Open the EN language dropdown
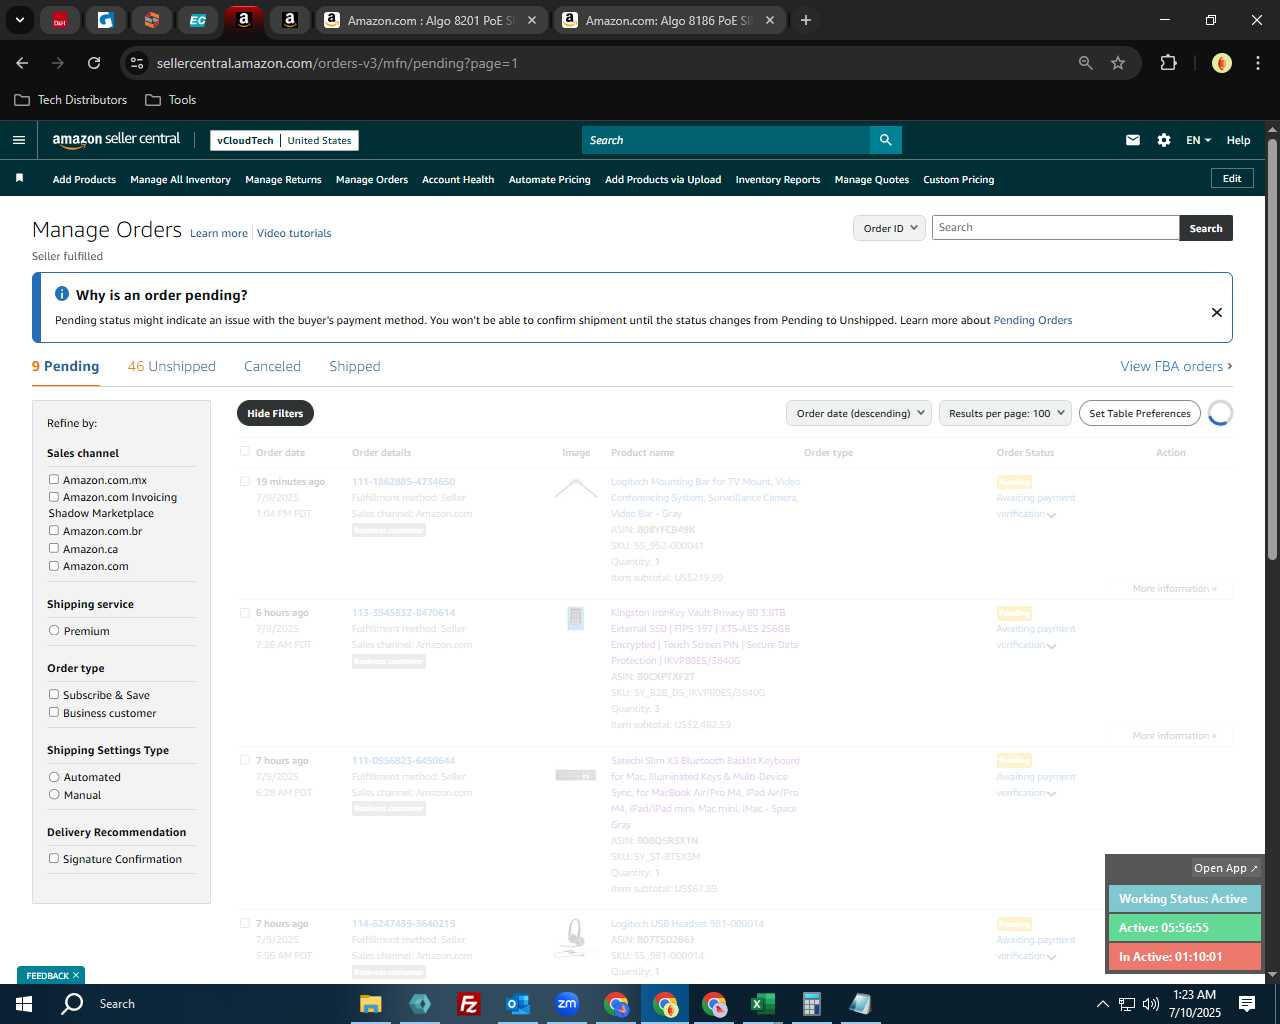This screenshot has height=1024, width=1280. click(1198, 140)
